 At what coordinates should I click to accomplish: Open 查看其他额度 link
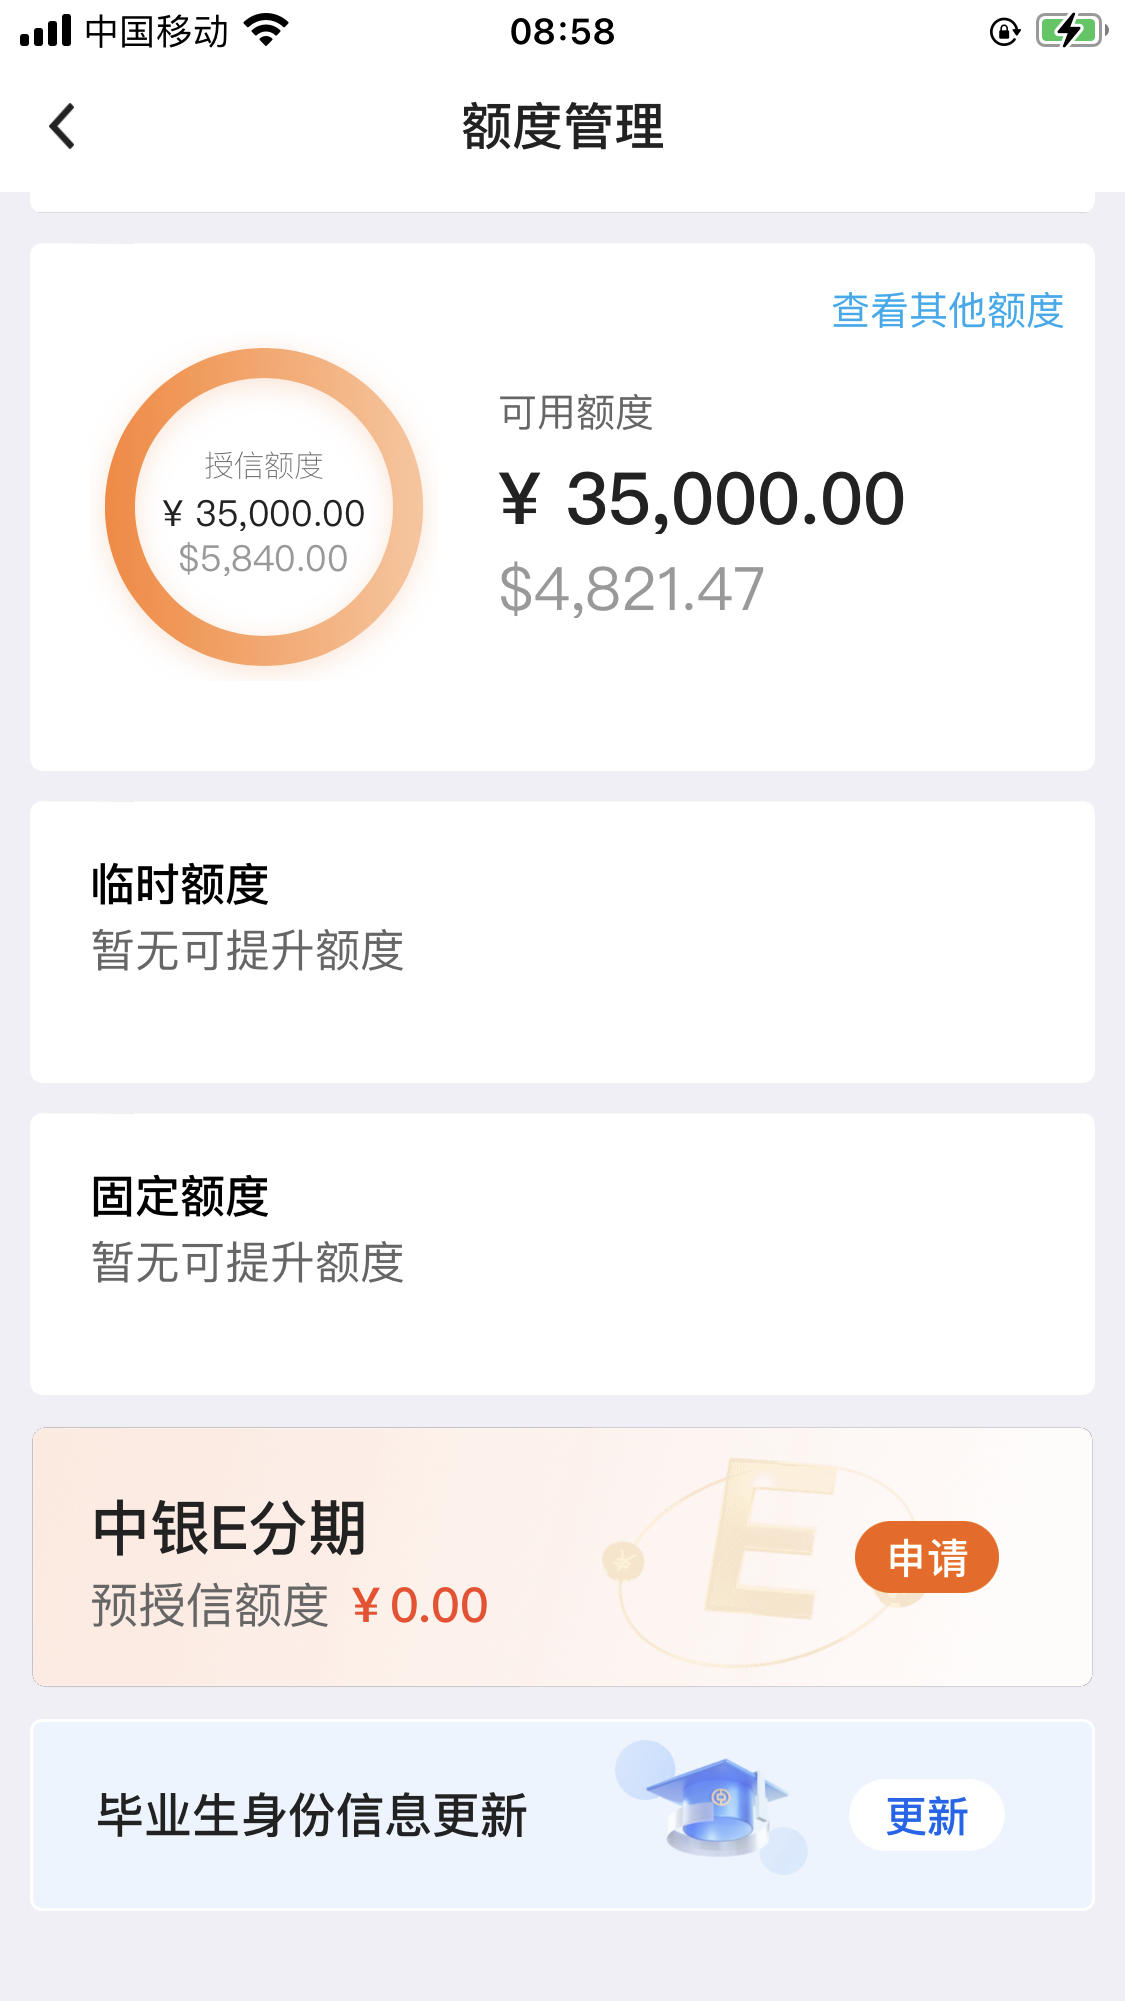947,310
